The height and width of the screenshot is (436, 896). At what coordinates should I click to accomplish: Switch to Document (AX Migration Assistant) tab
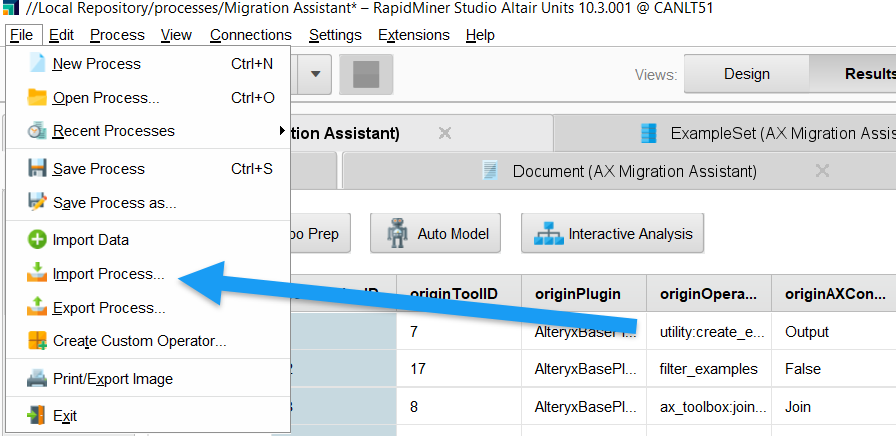coord(620,171)
